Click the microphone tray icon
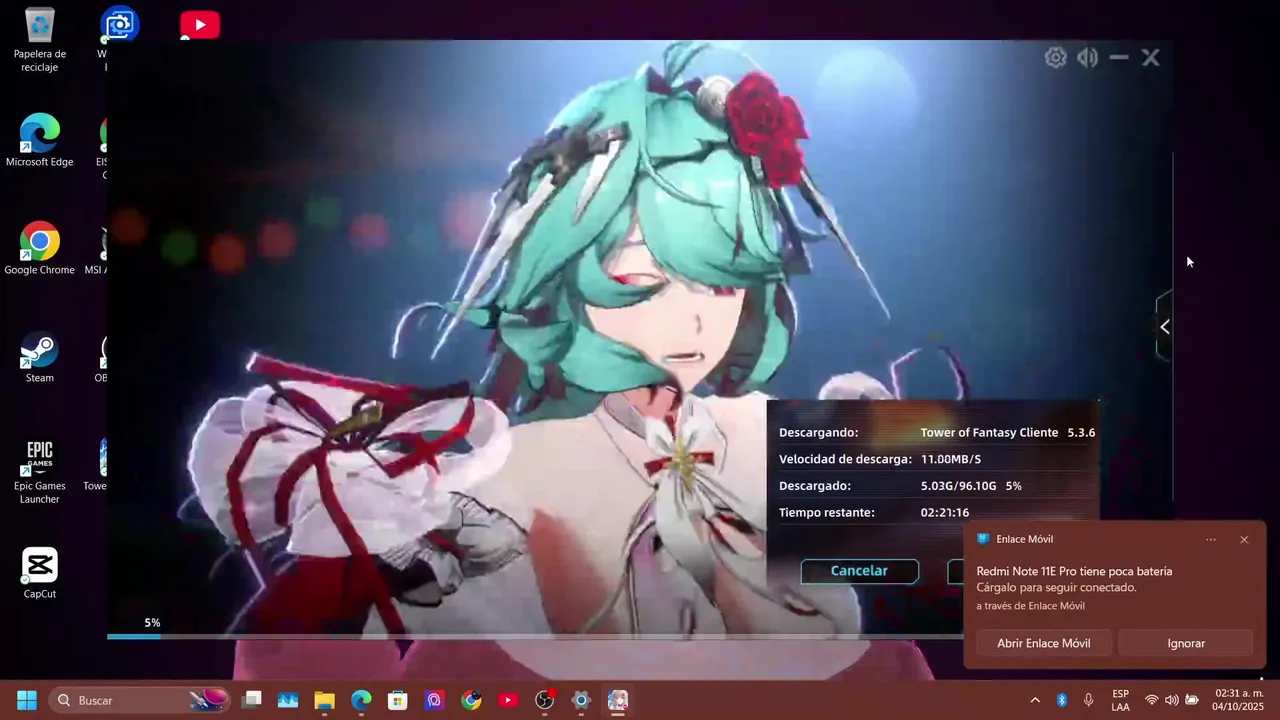Screen dimensions: 1280x720 (x=1088, y=700)
